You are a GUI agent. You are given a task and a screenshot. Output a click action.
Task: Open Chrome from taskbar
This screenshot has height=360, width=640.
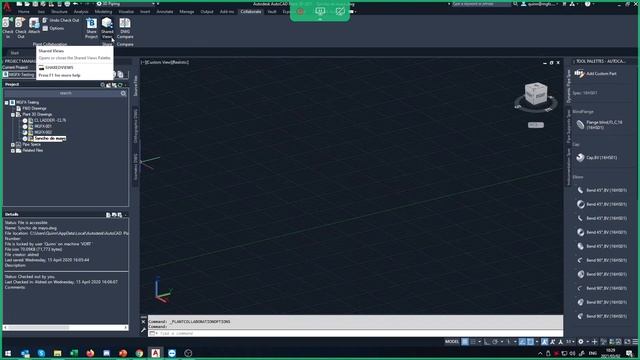pyautogui.click(x=139, y=353)
